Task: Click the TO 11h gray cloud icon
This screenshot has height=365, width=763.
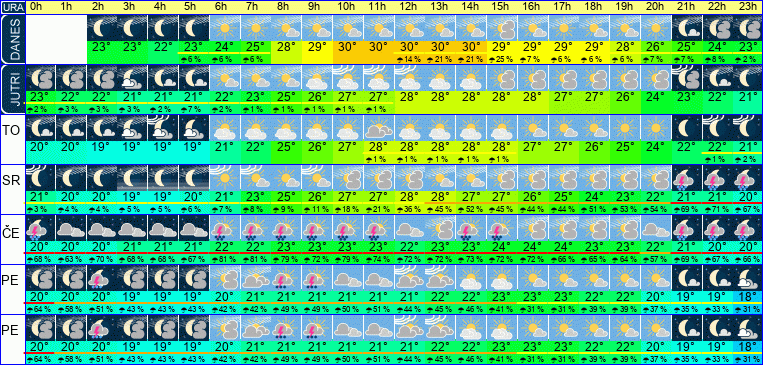Action: (379, 128)
